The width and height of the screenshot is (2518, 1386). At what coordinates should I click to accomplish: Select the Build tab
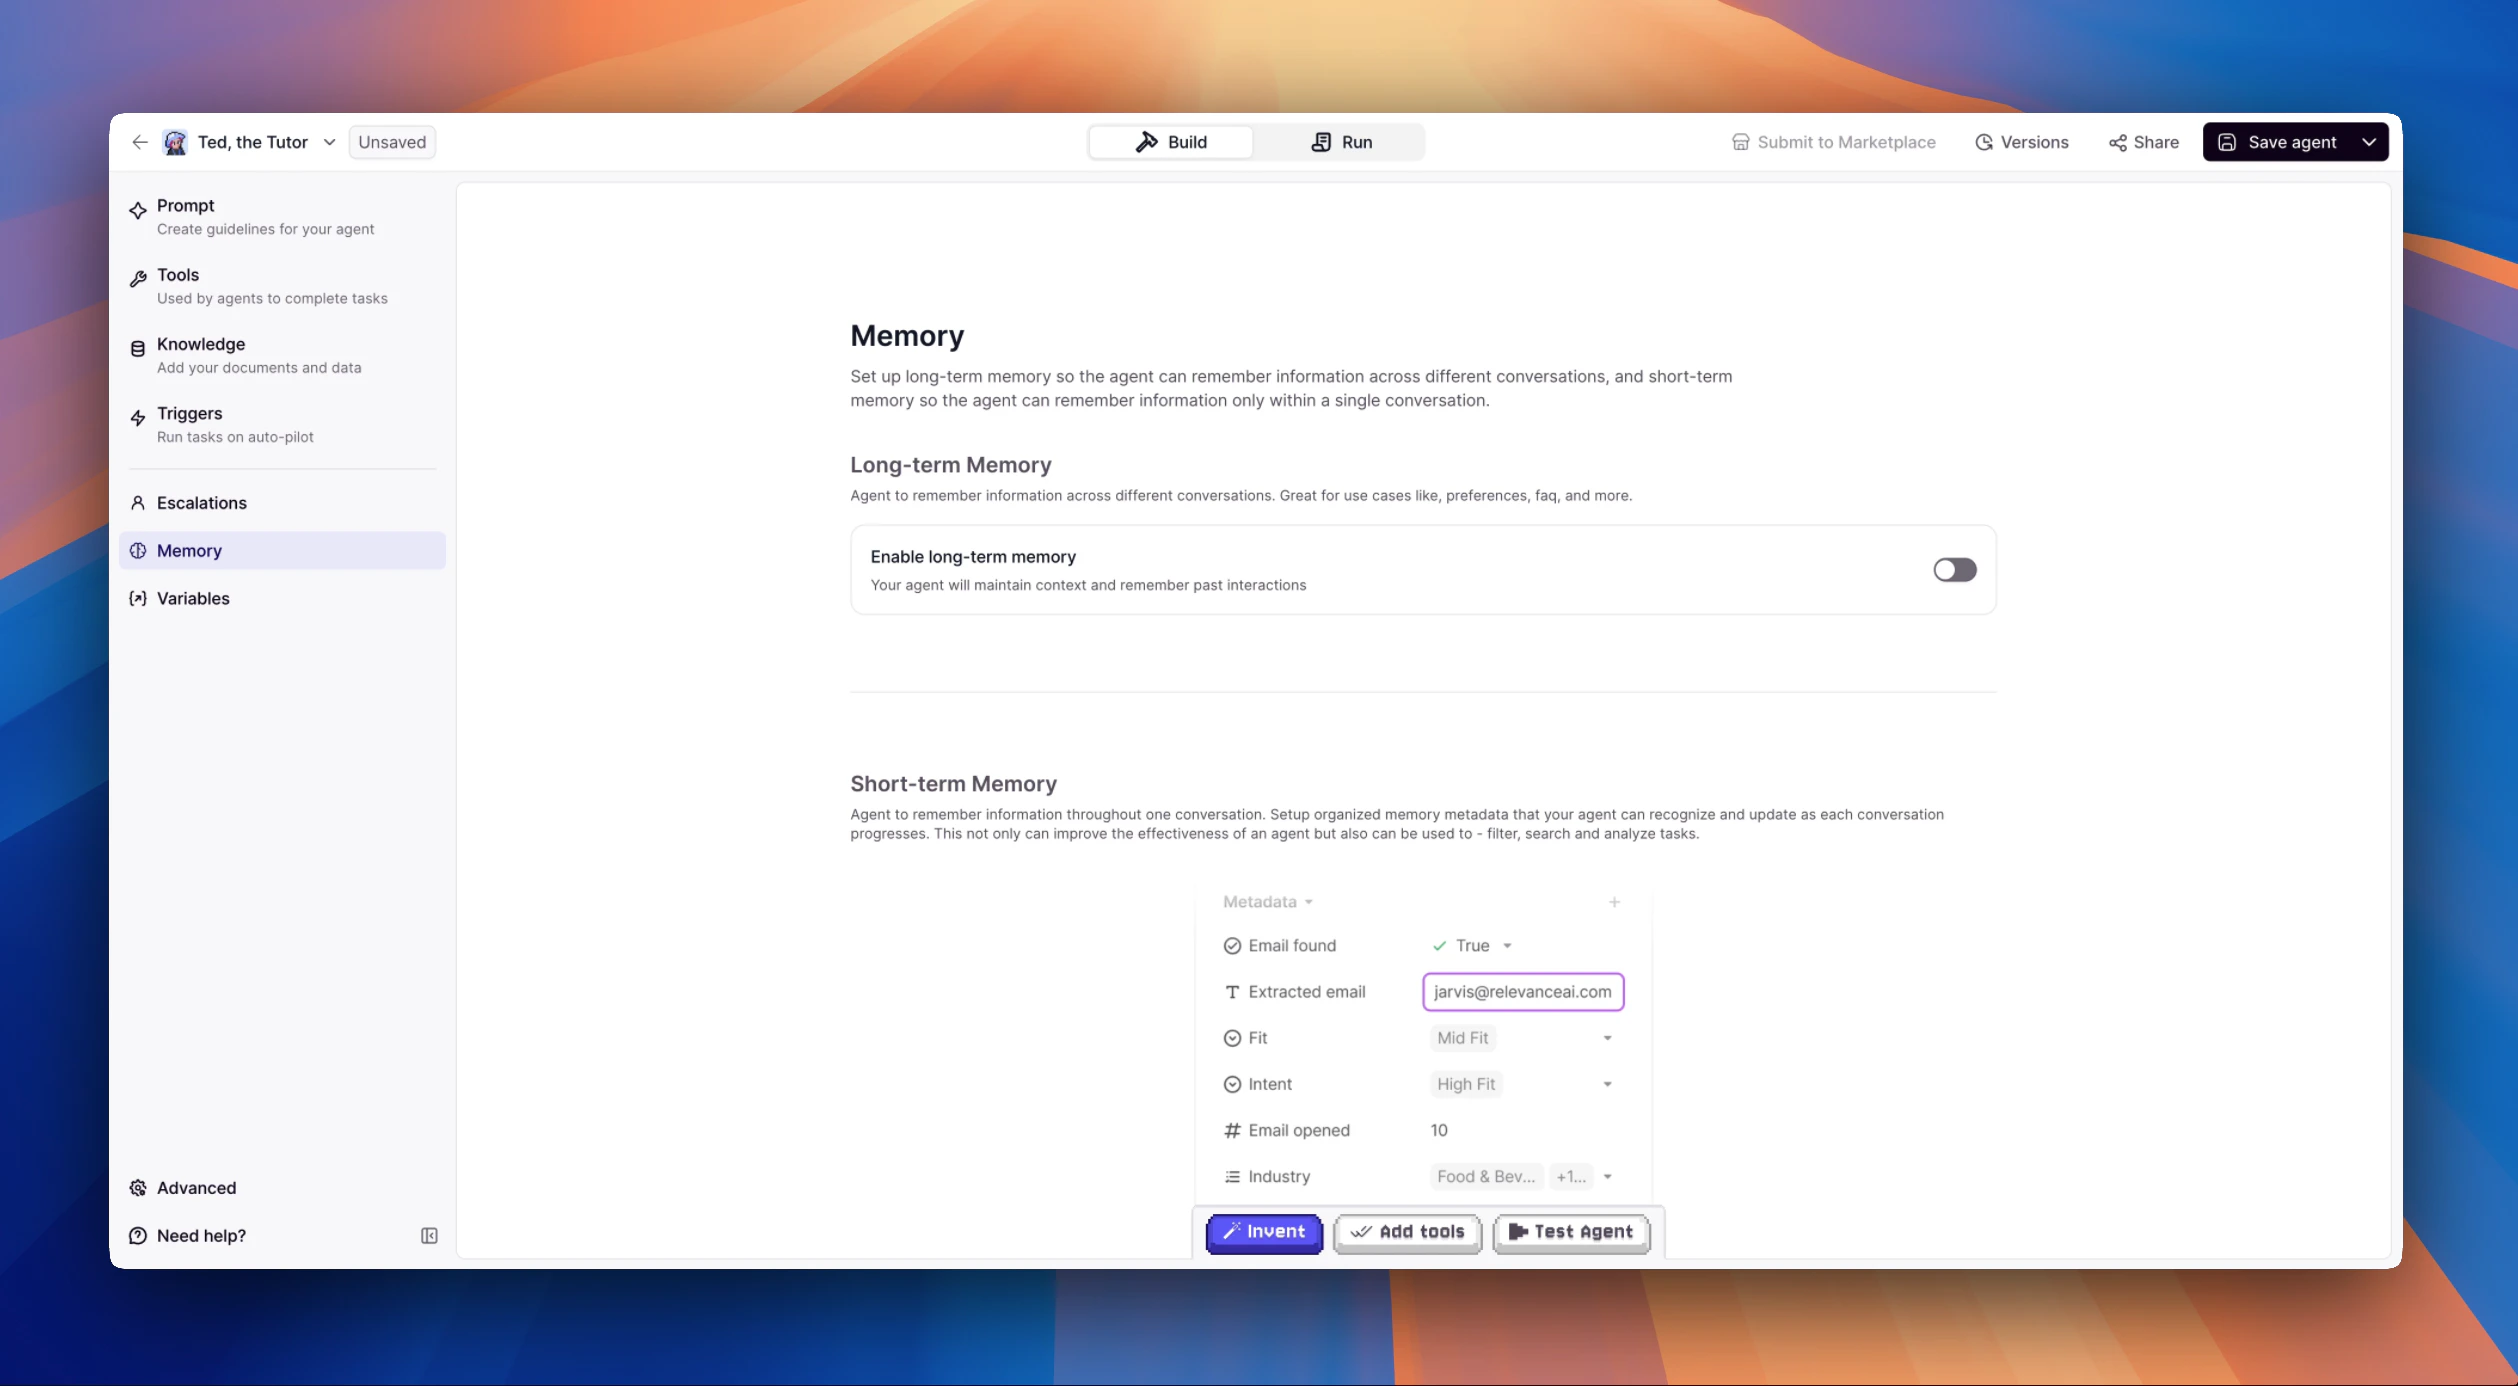(1171, 142)
